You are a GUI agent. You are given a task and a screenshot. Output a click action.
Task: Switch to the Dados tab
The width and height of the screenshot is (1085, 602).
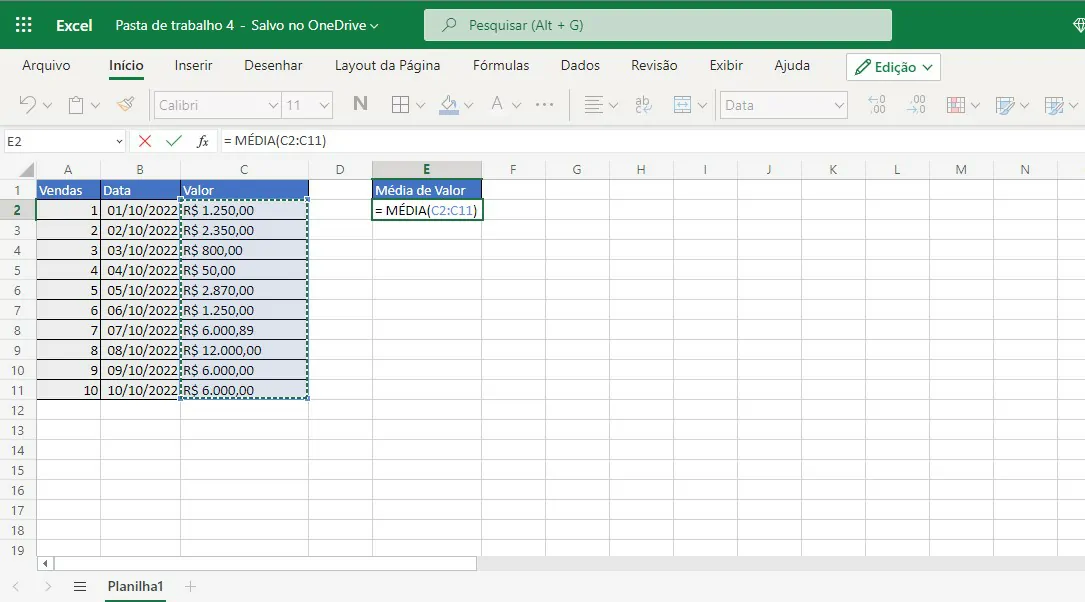click(x=580, y=65)
